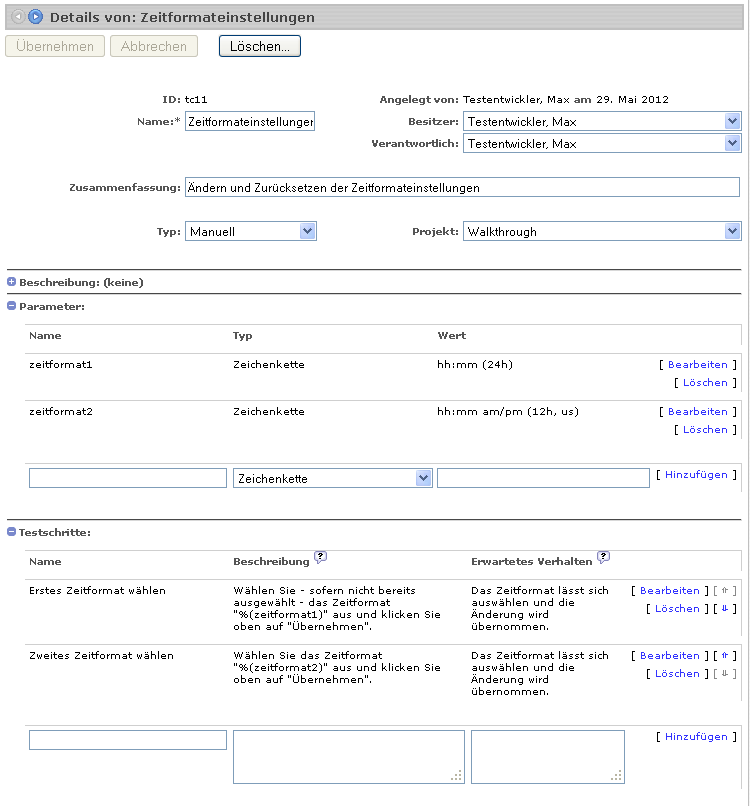The width and height of the screenshot is (750, 806).
Task: Open the Typ dropdown showing Manuell
Action: (x=307, y=232)
